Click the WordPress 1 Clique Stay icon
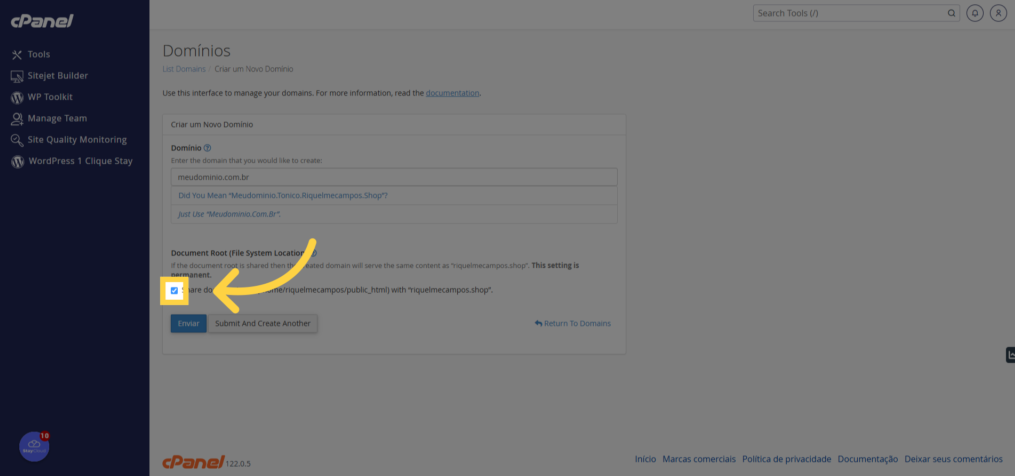The width and height of the screenshot is (1015, 476). coord(17,161)
